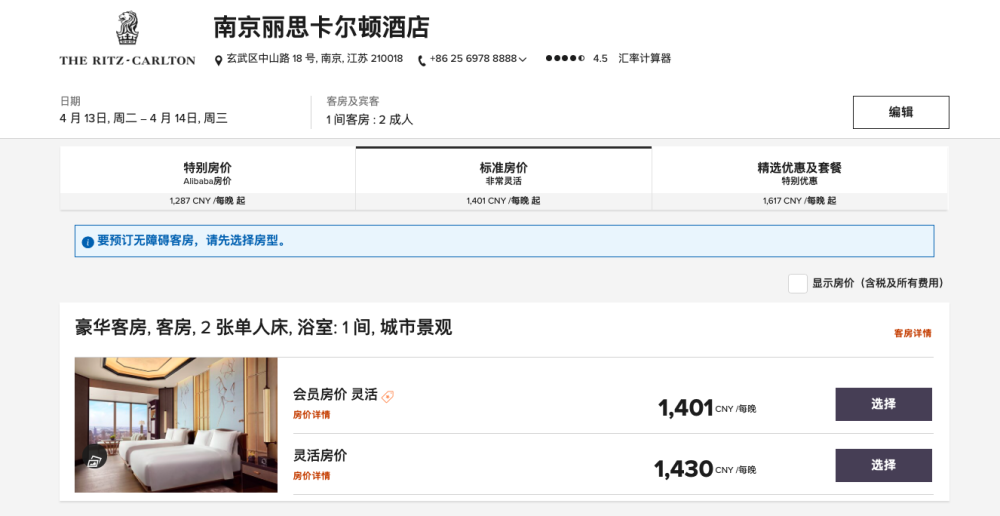The image size is (1000, 516).
Task: Click the 4.5 rating dots
Action: 565,58
